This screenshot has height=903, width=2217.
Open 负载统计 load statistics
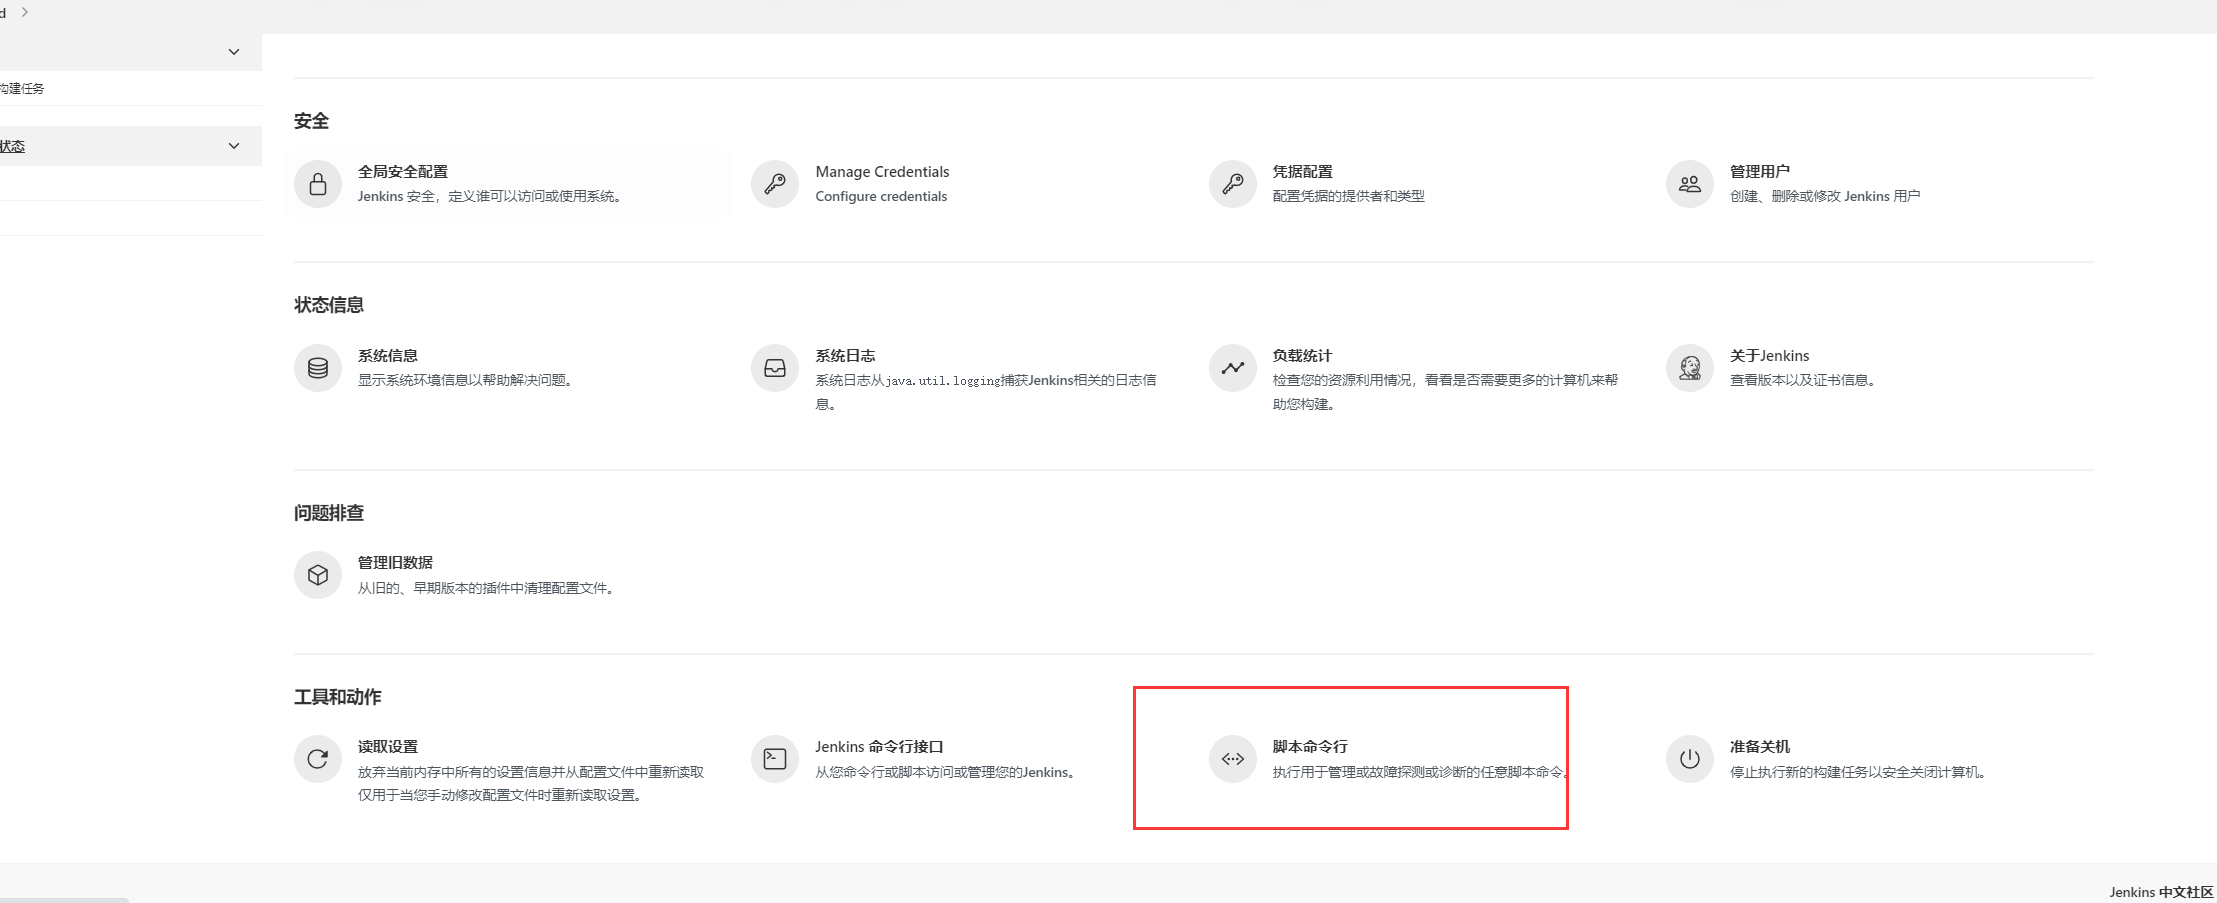pos(1302,356)
